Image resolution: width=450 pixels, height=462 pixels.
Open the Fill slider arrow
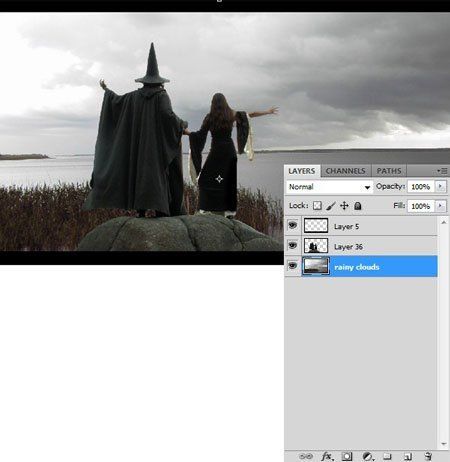pyautogui.click(x=440, y=206)
